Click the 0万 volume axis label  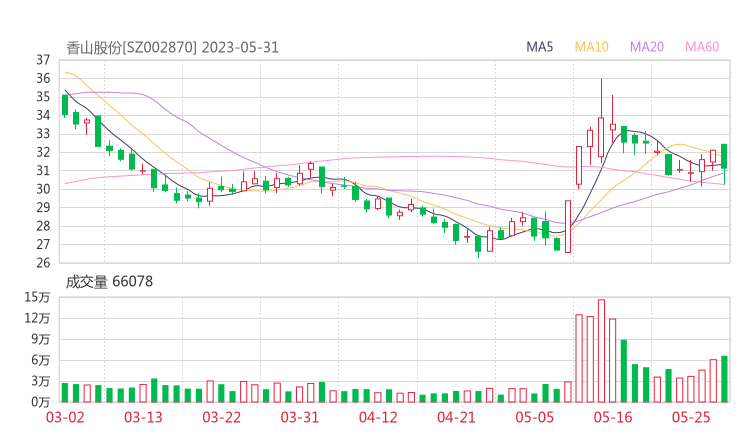(x=41, y=402)
